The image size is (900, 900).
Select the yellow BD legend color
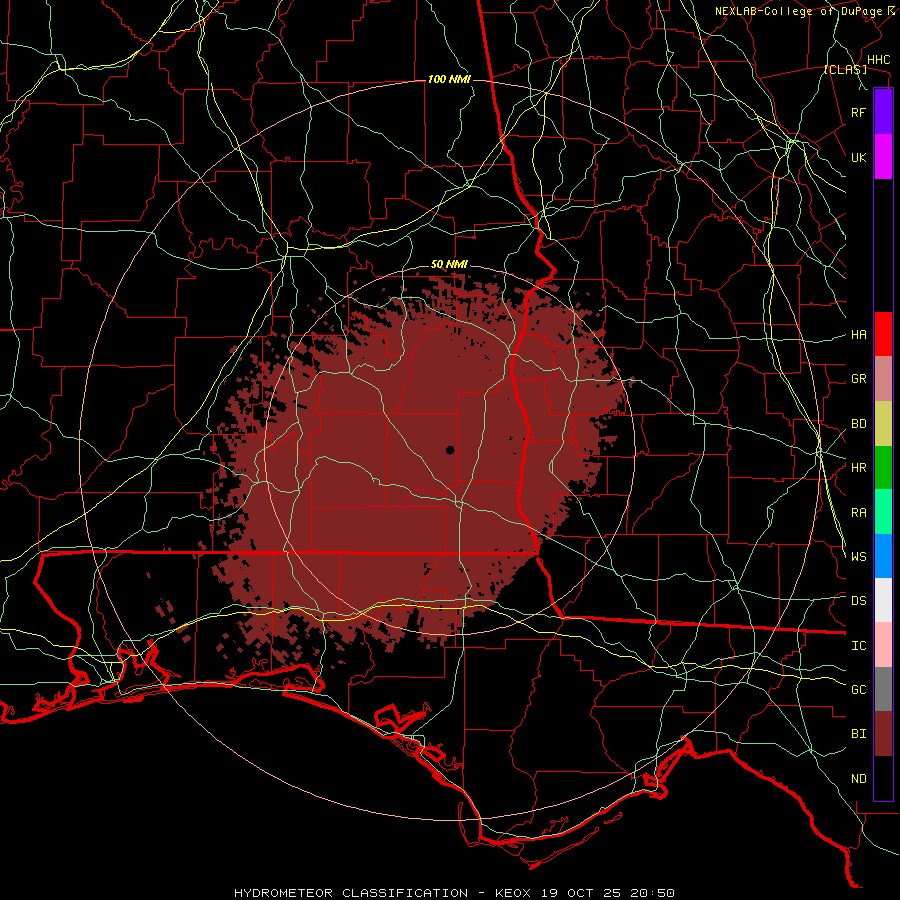pos(883,424)
